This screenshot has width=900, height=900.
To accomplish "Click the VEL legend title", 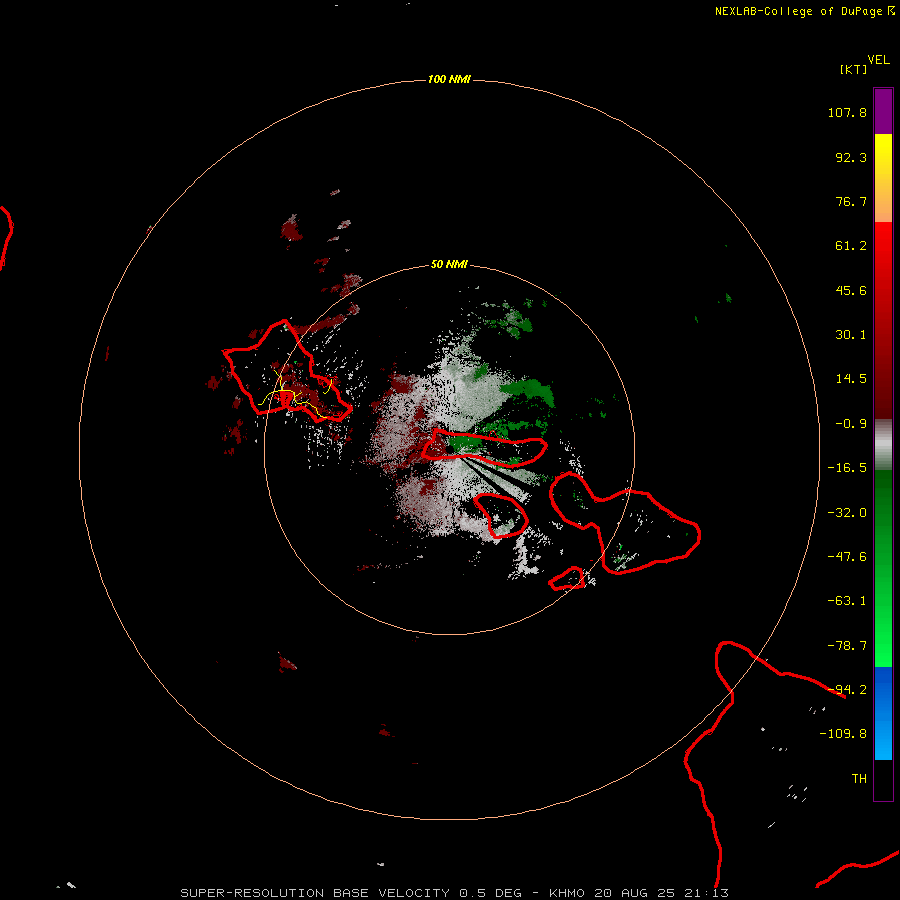I will tap(879, 60).
